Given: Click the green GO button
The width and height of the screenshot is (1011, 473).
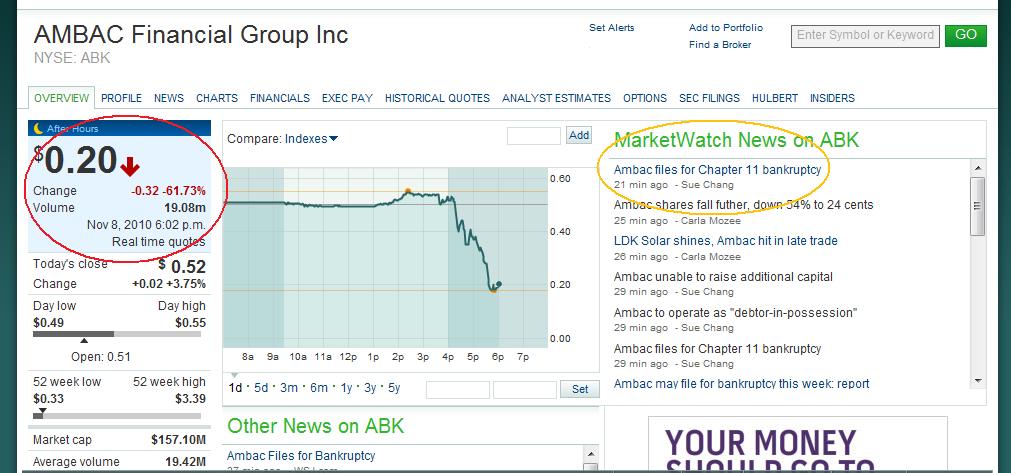Looking at the screenshot, I should [965, 35].
